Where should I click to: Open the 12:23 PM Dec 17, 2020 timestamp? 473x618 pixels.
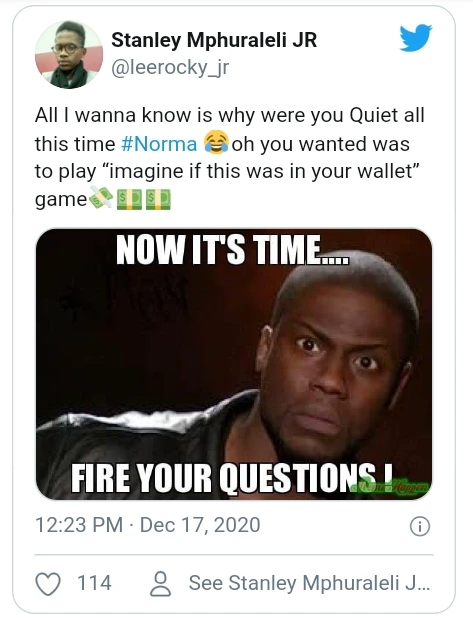(148, 525)
